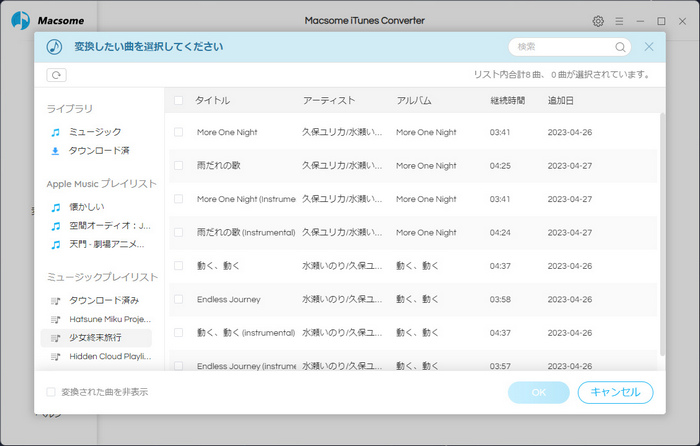Select ダウンロード済 in the library
This screenshot has width=700, height=446.
[99, 151]
